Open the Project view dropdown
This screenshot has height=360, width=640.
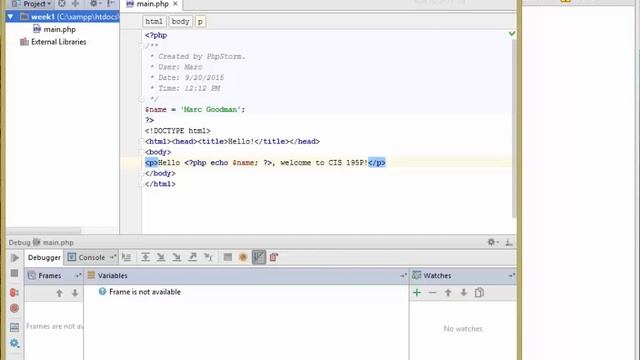pos(32,4)
